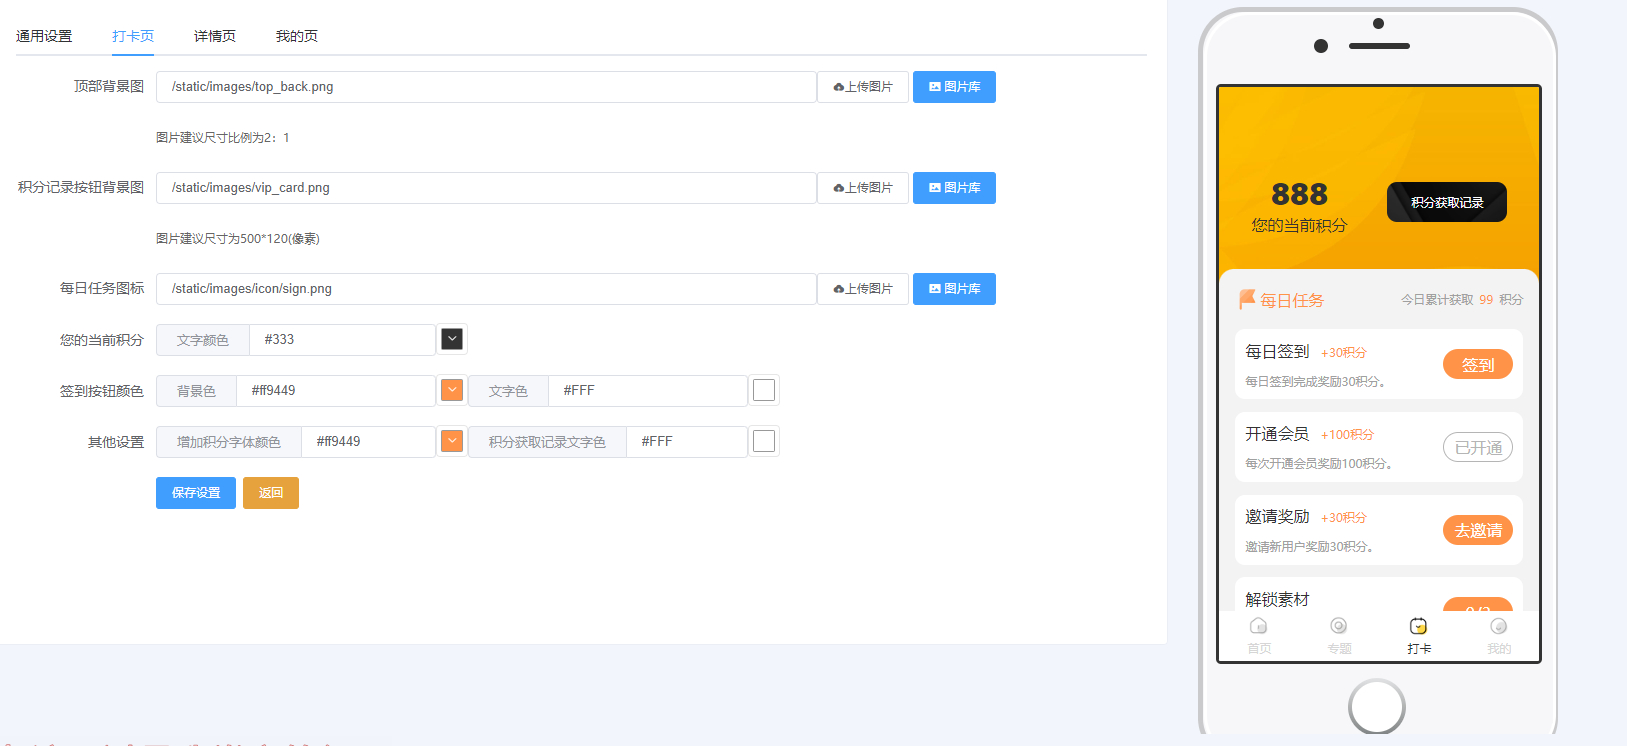Screen dimensions: 1627x746
Task: Open image library for top background image
Action: [x=954, y=87]
